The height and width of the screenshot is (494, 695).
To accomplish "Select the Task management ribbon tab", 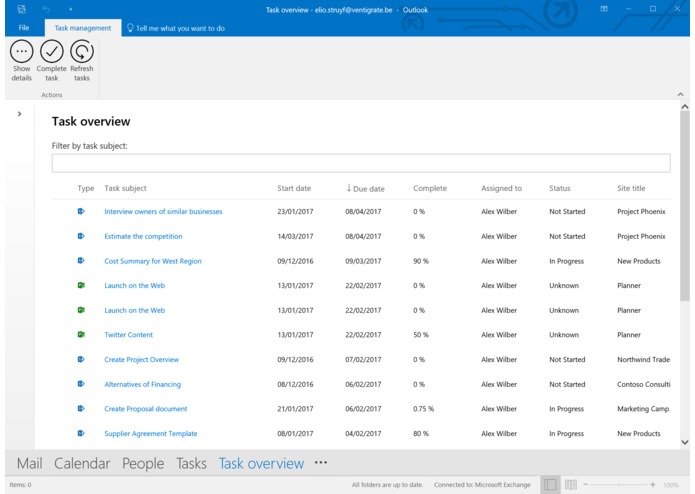I will (x=83, y=28).
